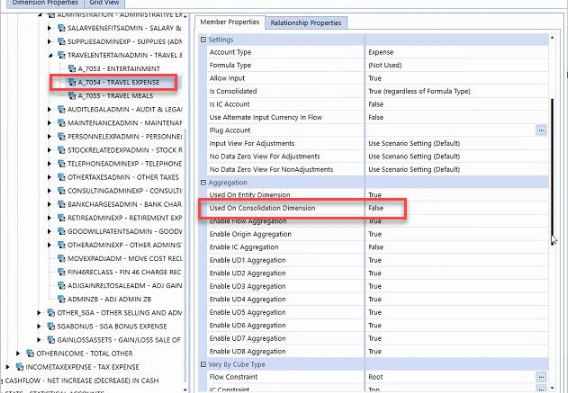
Task: Click the properties scrollbar up arrow
Action: [552, 38]
